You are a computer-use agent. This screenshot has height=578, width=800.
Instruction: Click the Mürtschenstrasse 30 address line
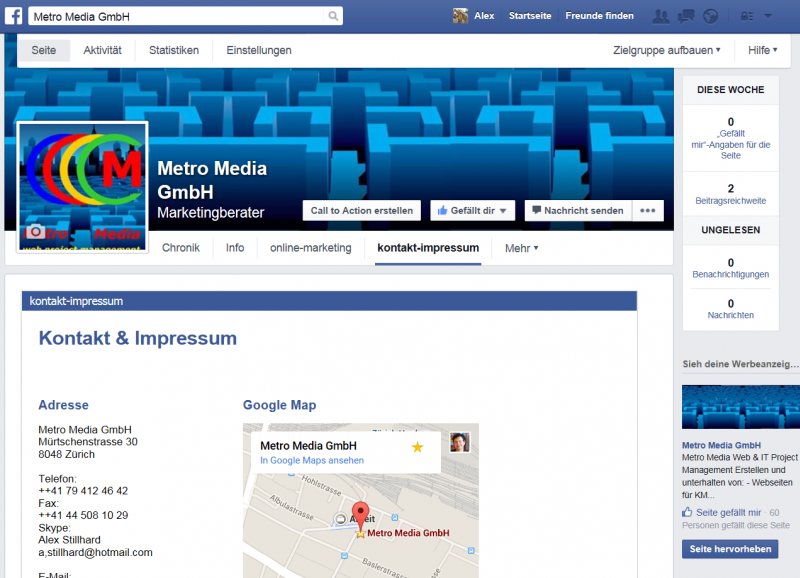[x=88, y=442]
